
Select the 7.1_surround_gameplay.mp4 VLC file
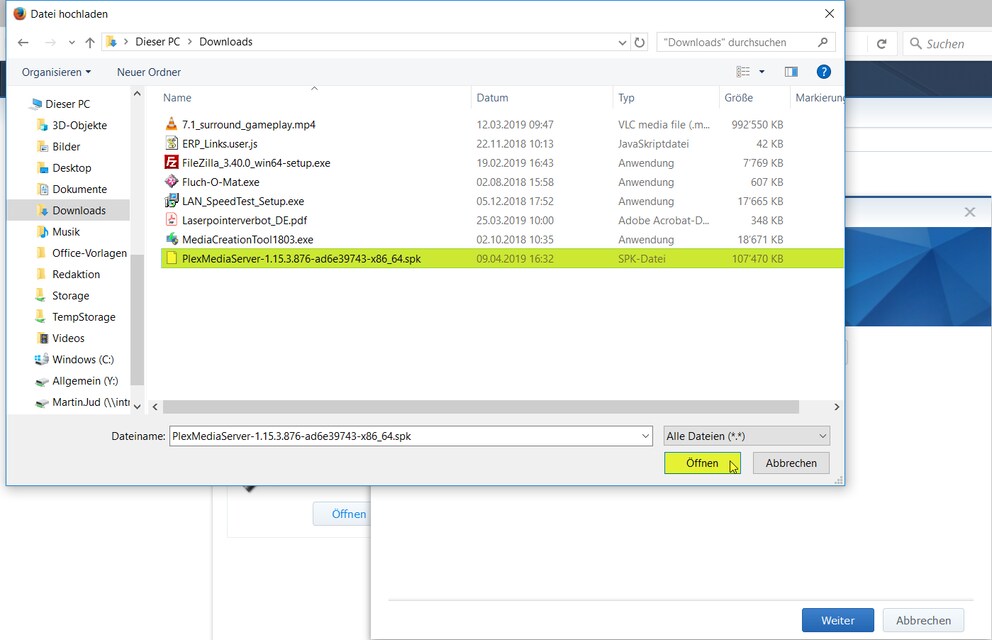(x=248, y=125)
